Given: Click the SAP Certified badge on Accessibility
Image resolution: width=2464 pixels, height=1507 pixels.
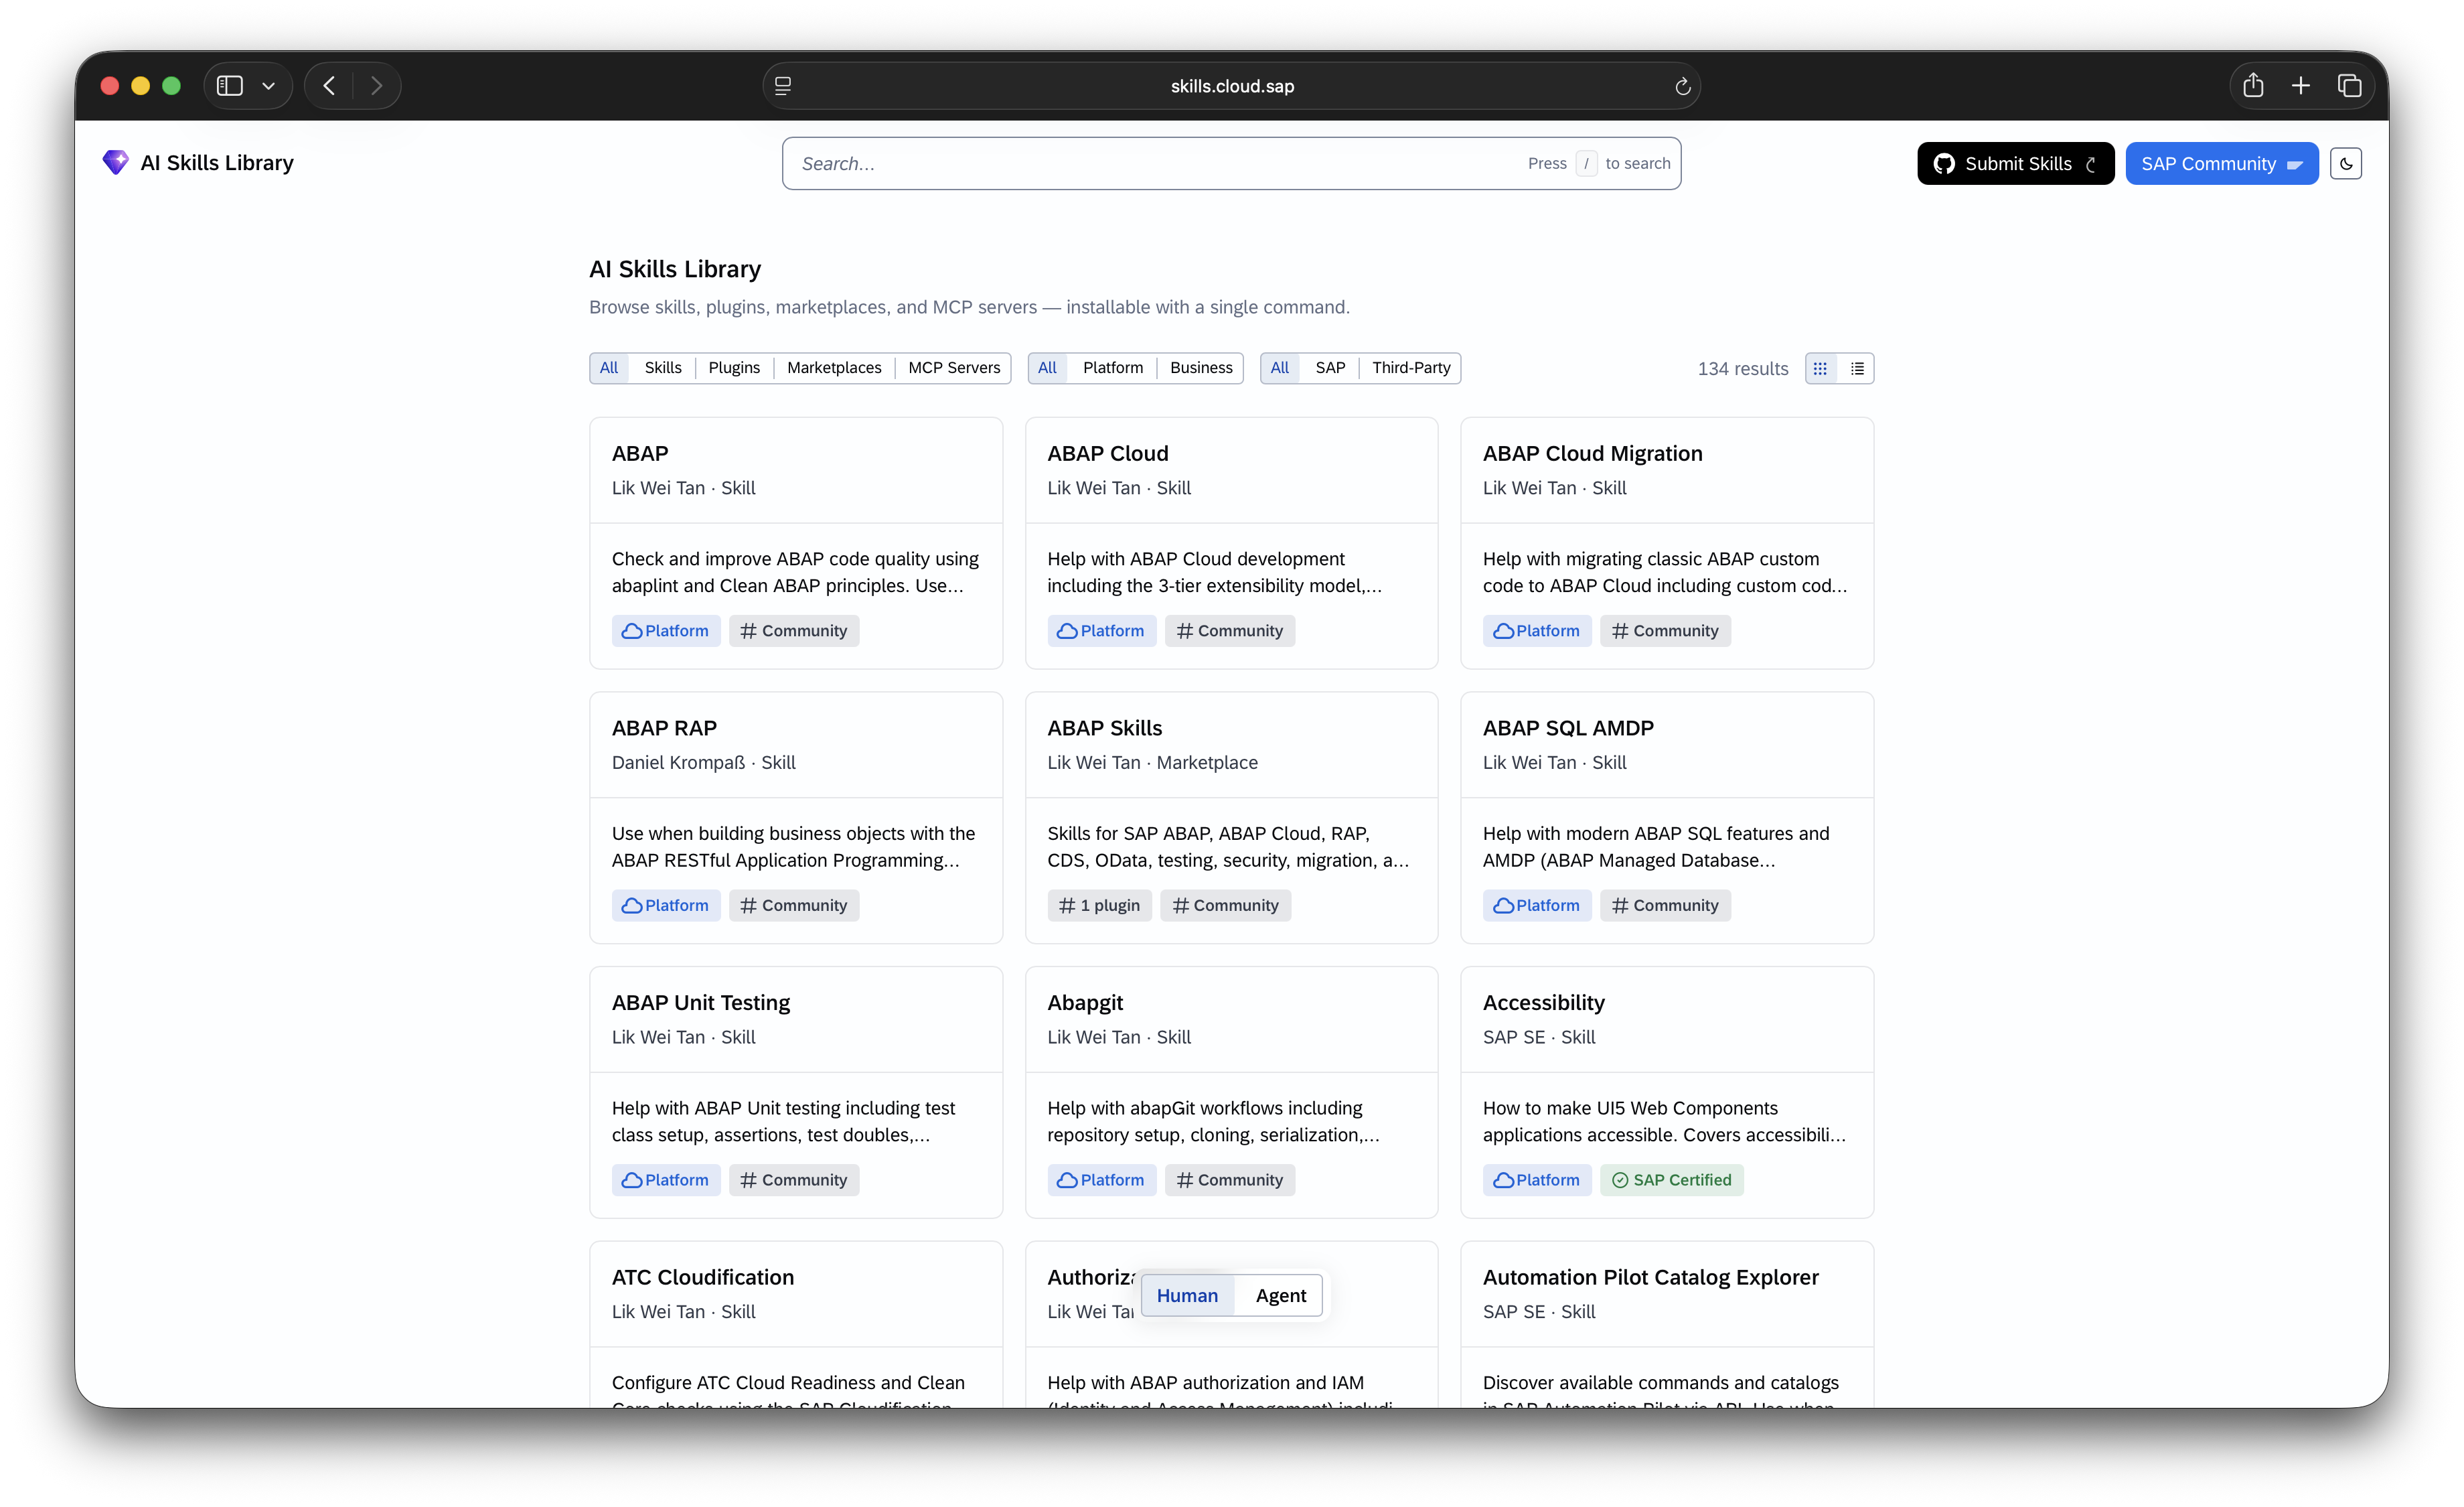Looking at the screenshot, I should [1671, 1180].
